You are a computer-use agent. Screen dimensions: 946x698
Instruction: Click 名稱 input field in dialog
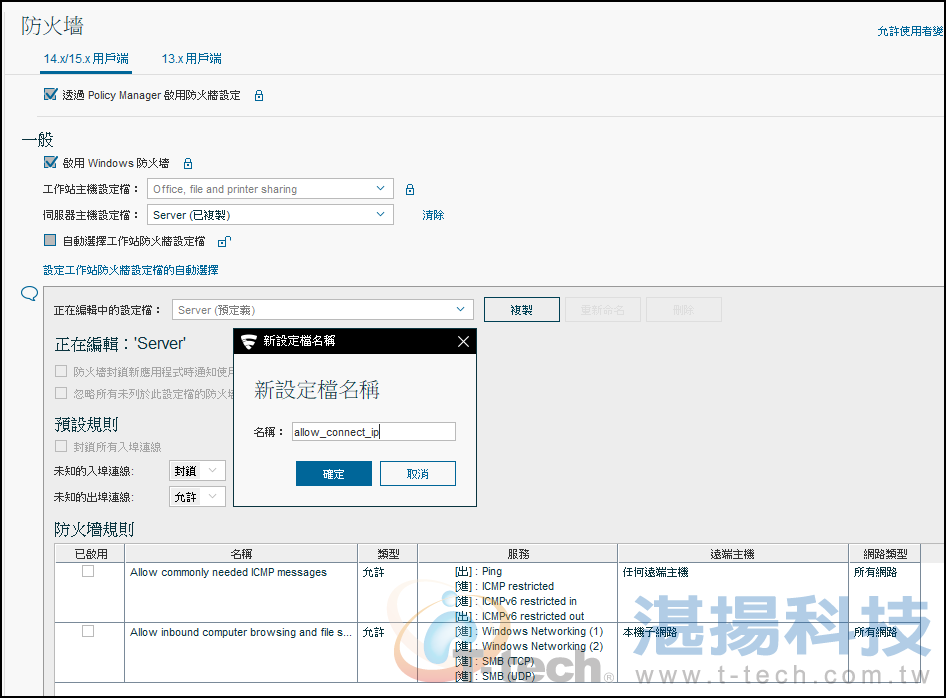pyautogui.click(x=374, y=432)
